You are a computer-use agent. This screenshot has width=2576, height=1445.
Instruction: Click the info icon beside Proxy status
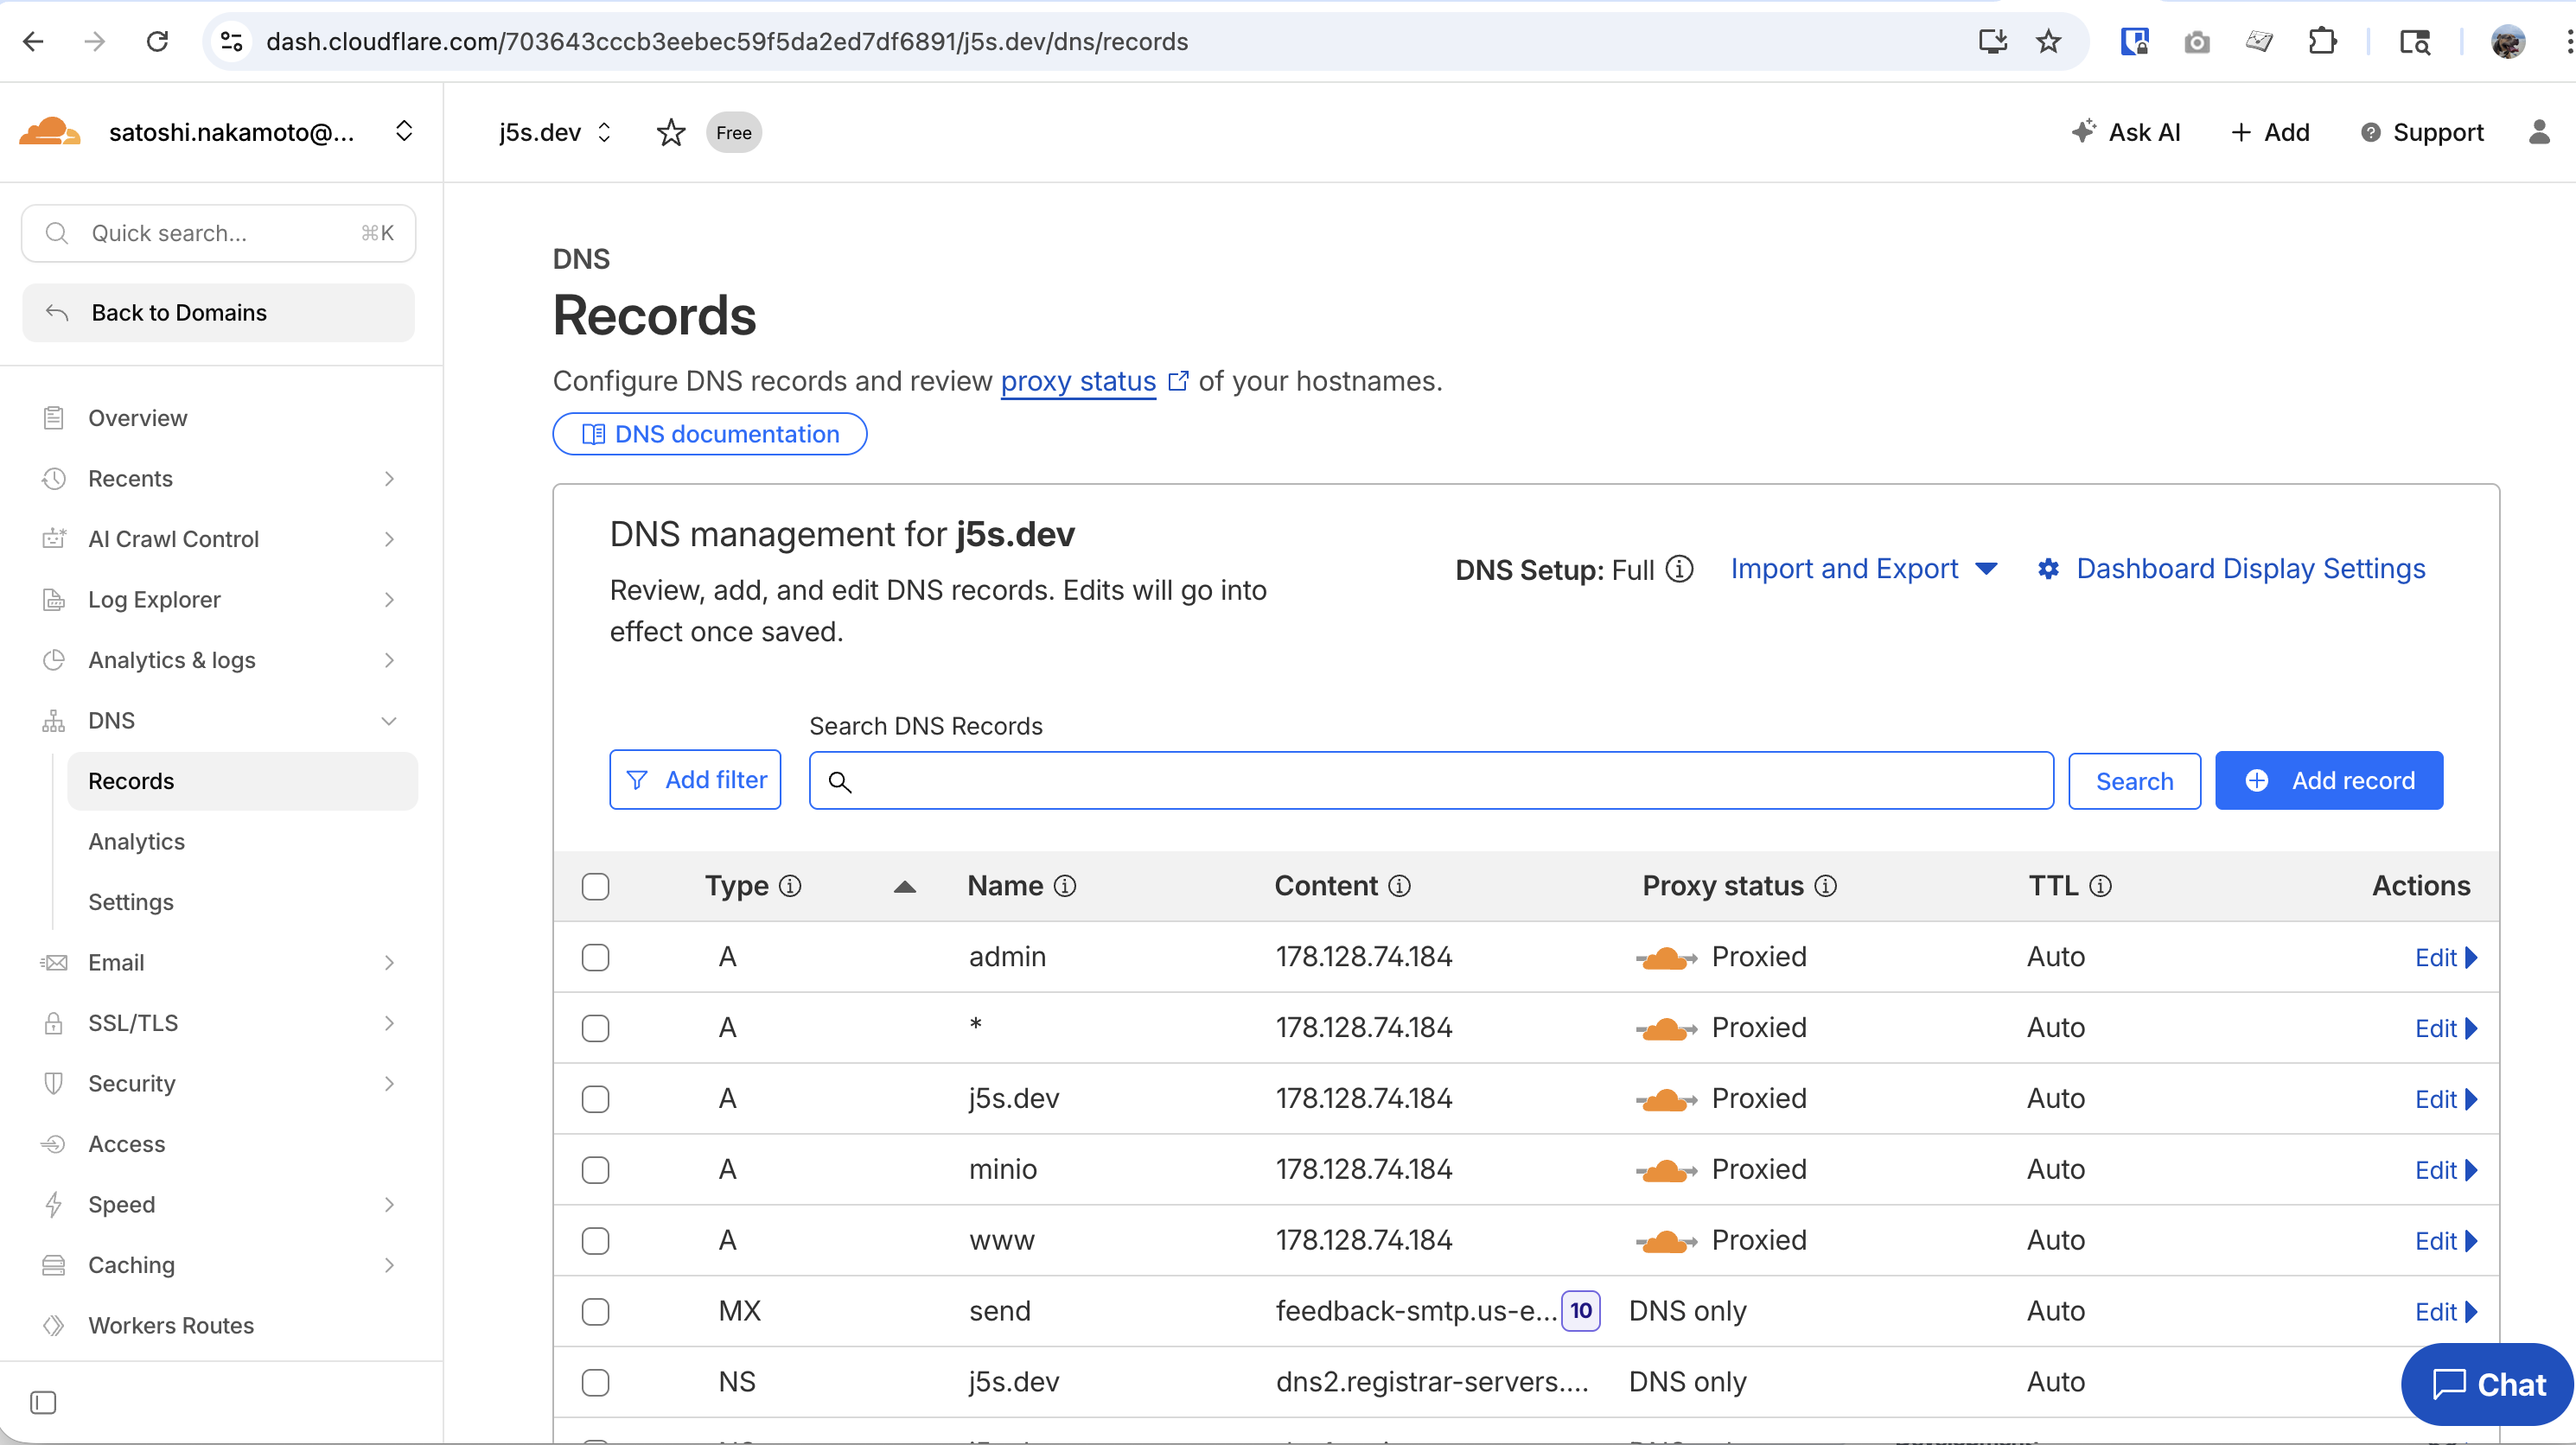tap(1825, 886)
